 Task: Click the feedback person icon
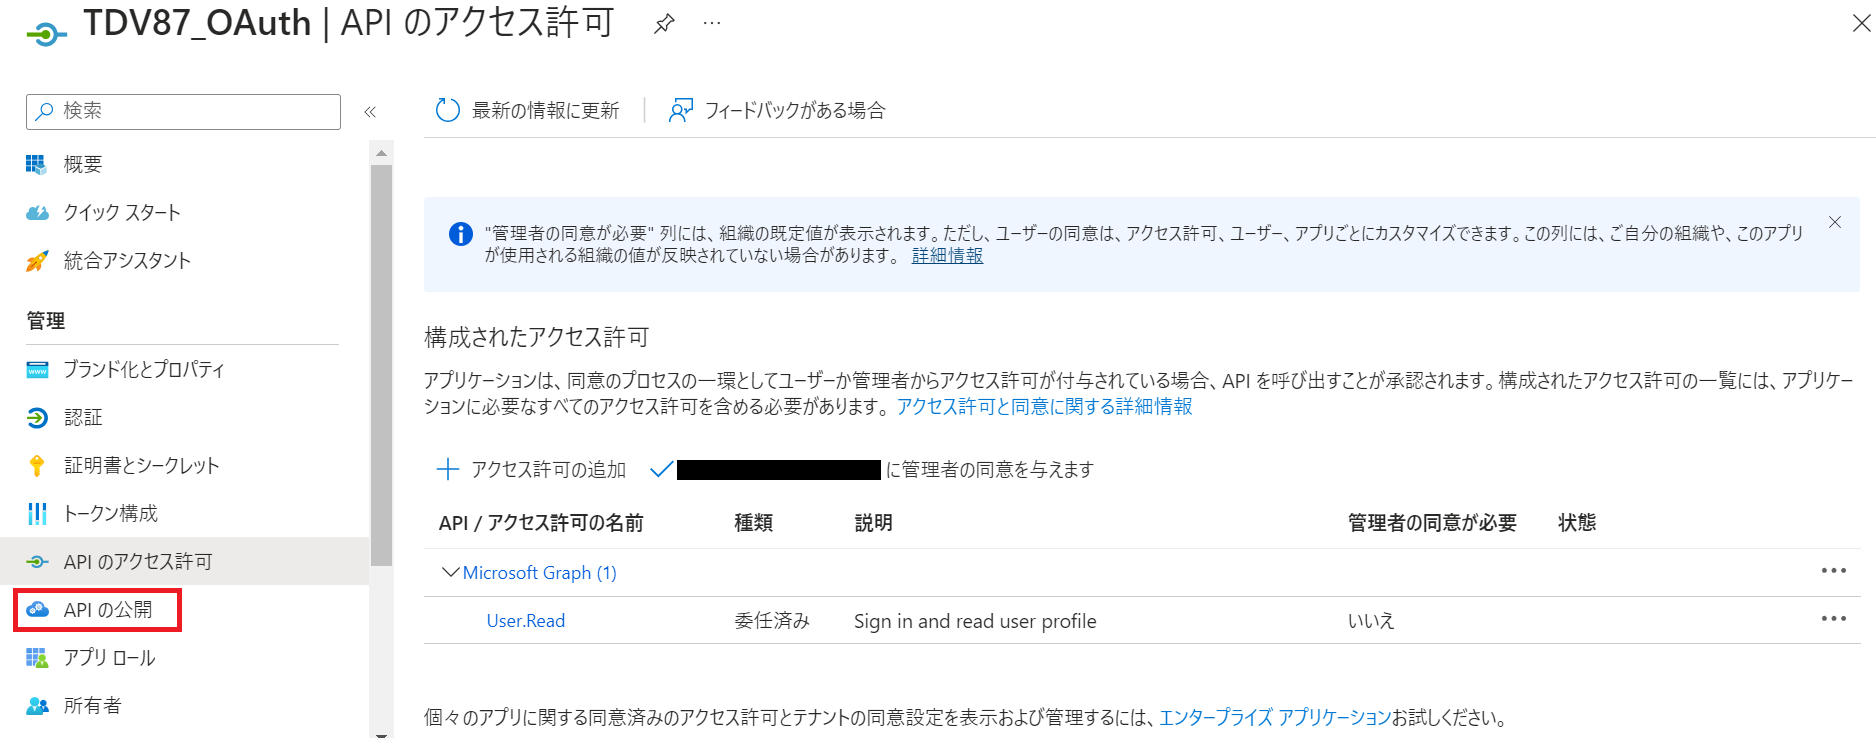tap(681, 110)
